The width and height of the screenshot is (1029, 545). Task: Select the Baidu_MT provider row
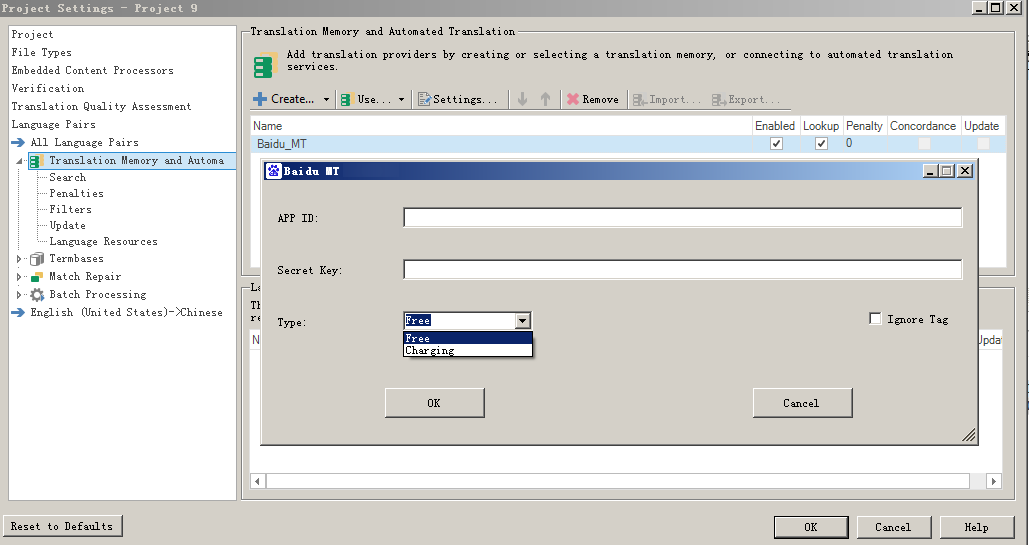pyautogui.click(x=628, y=144)
